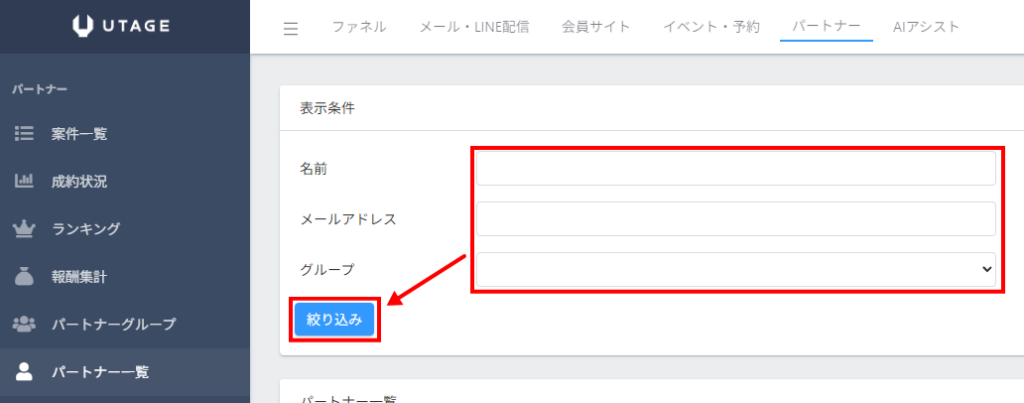Open the パートナーグループ people icon

click(23, 324)
